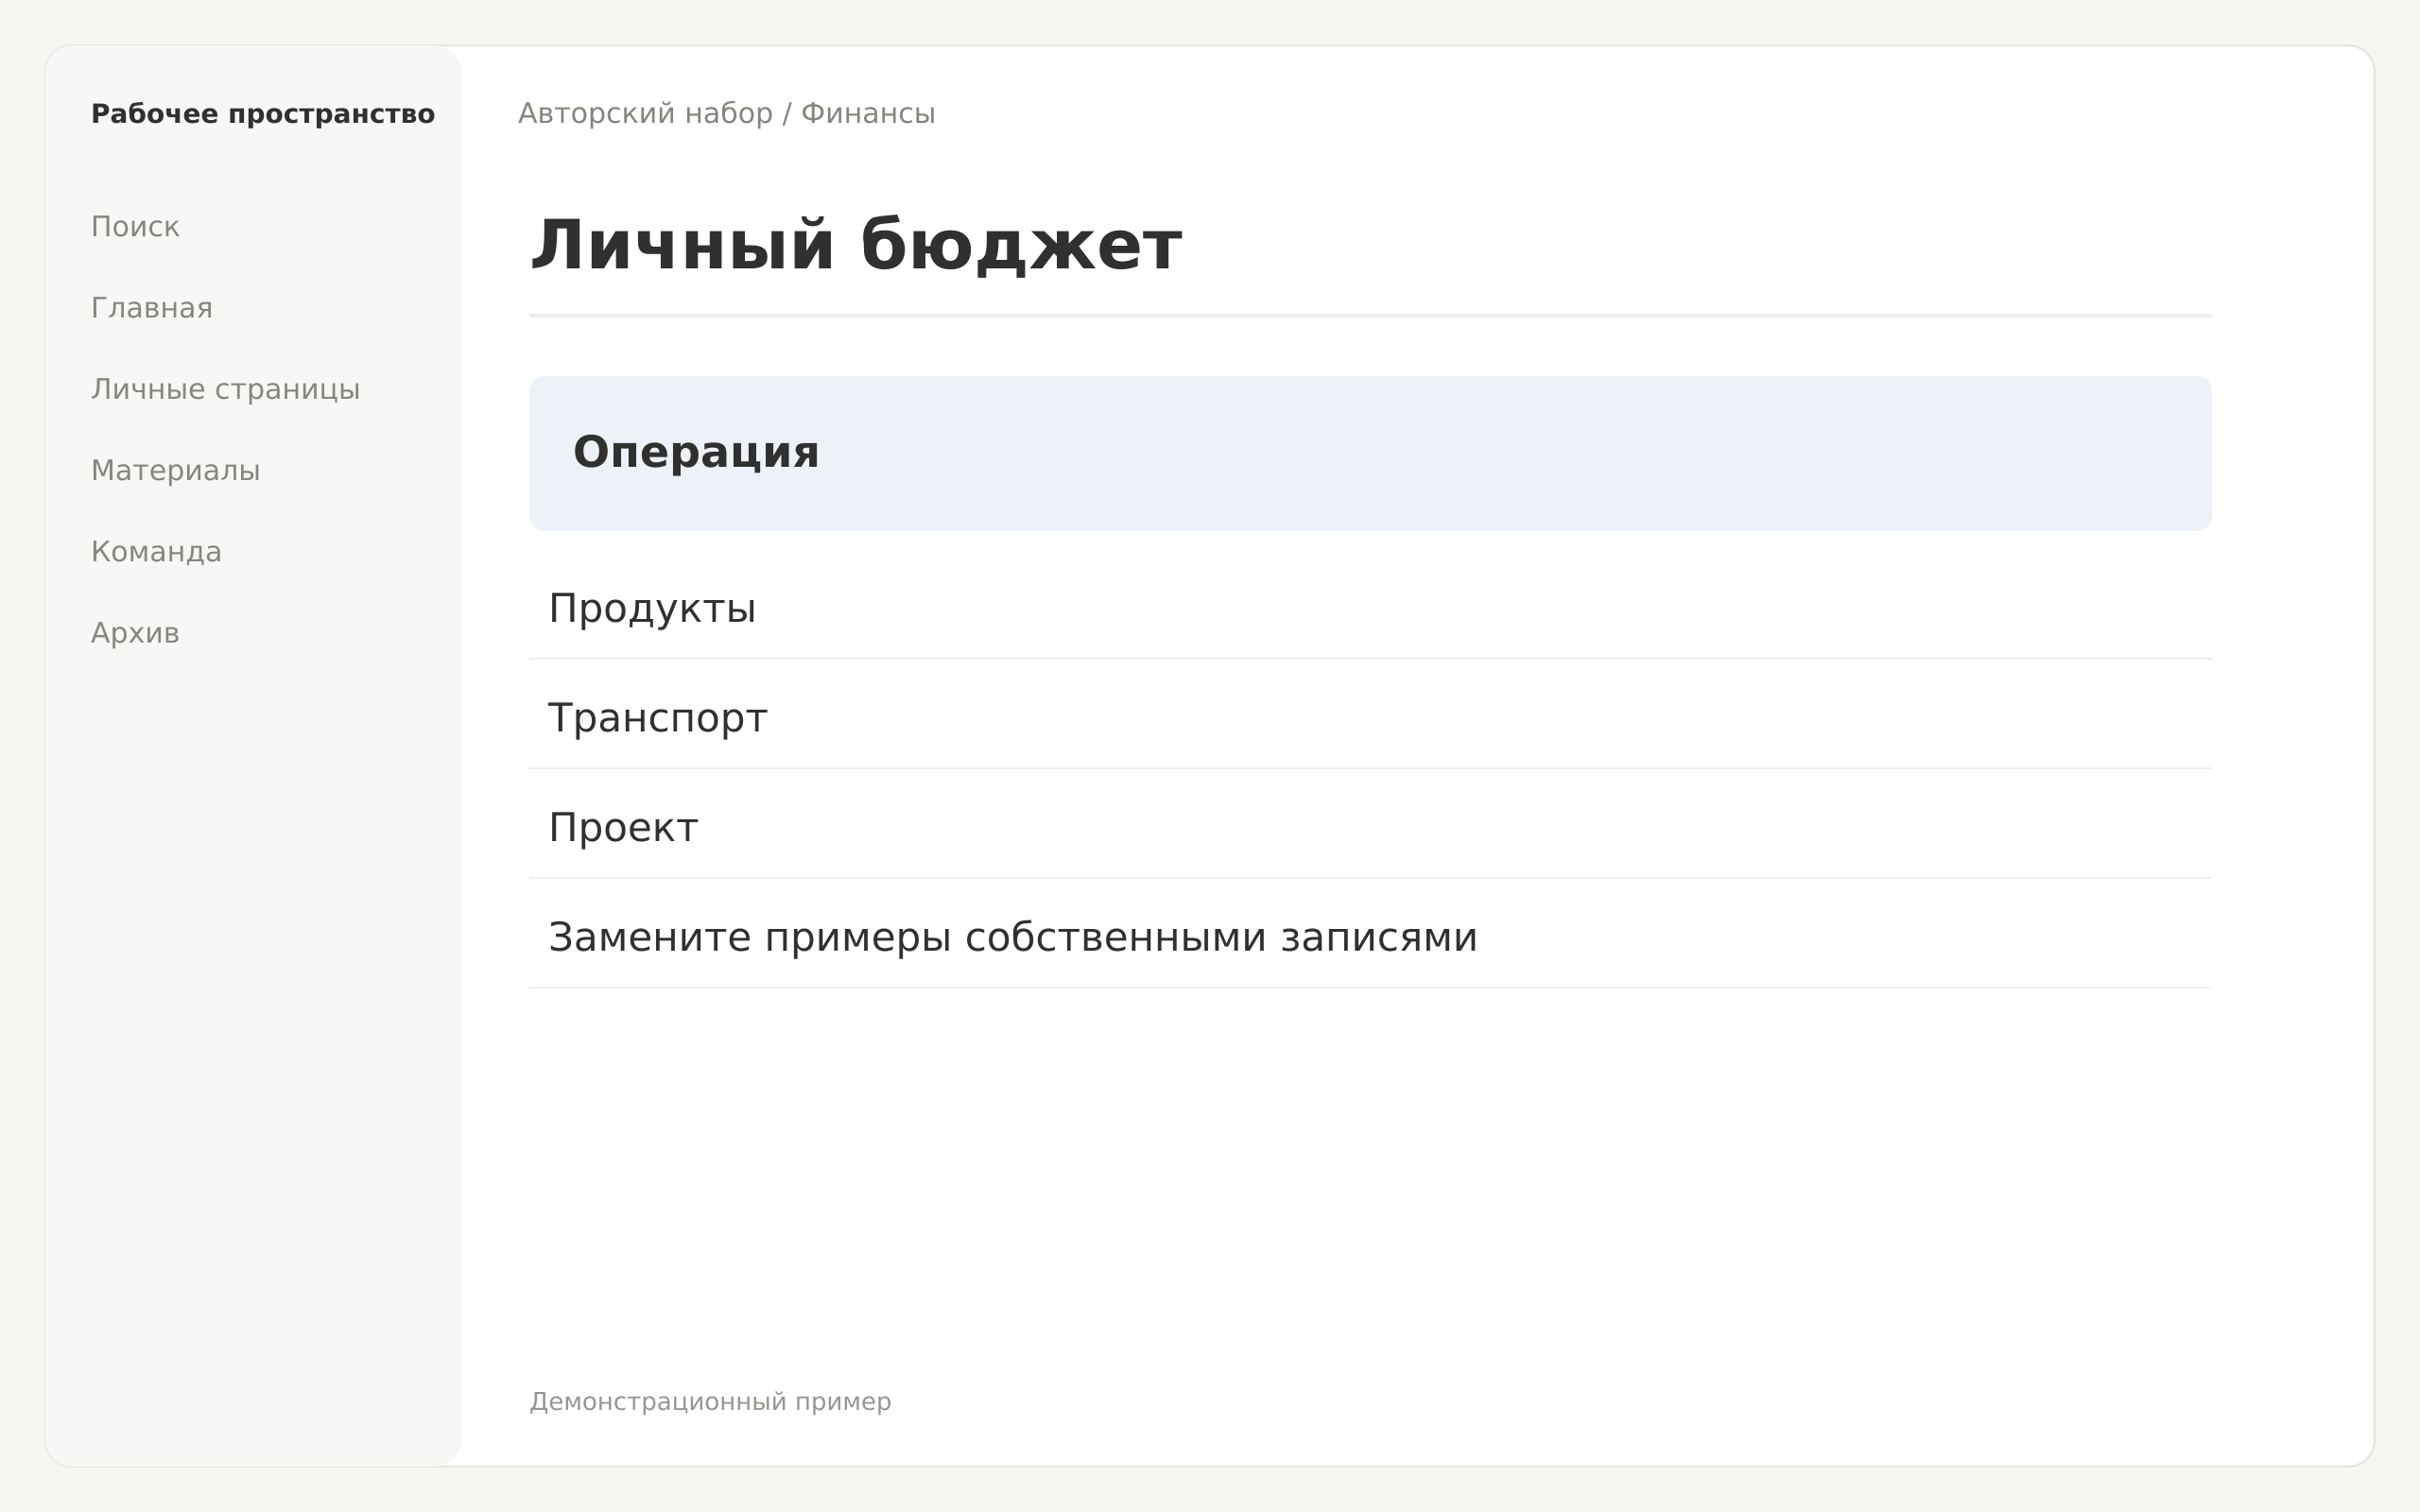This screenshot has height=1512, width=2420.
Task: Click the Демонстрационный пример footer text
Action: point(710,1402)
